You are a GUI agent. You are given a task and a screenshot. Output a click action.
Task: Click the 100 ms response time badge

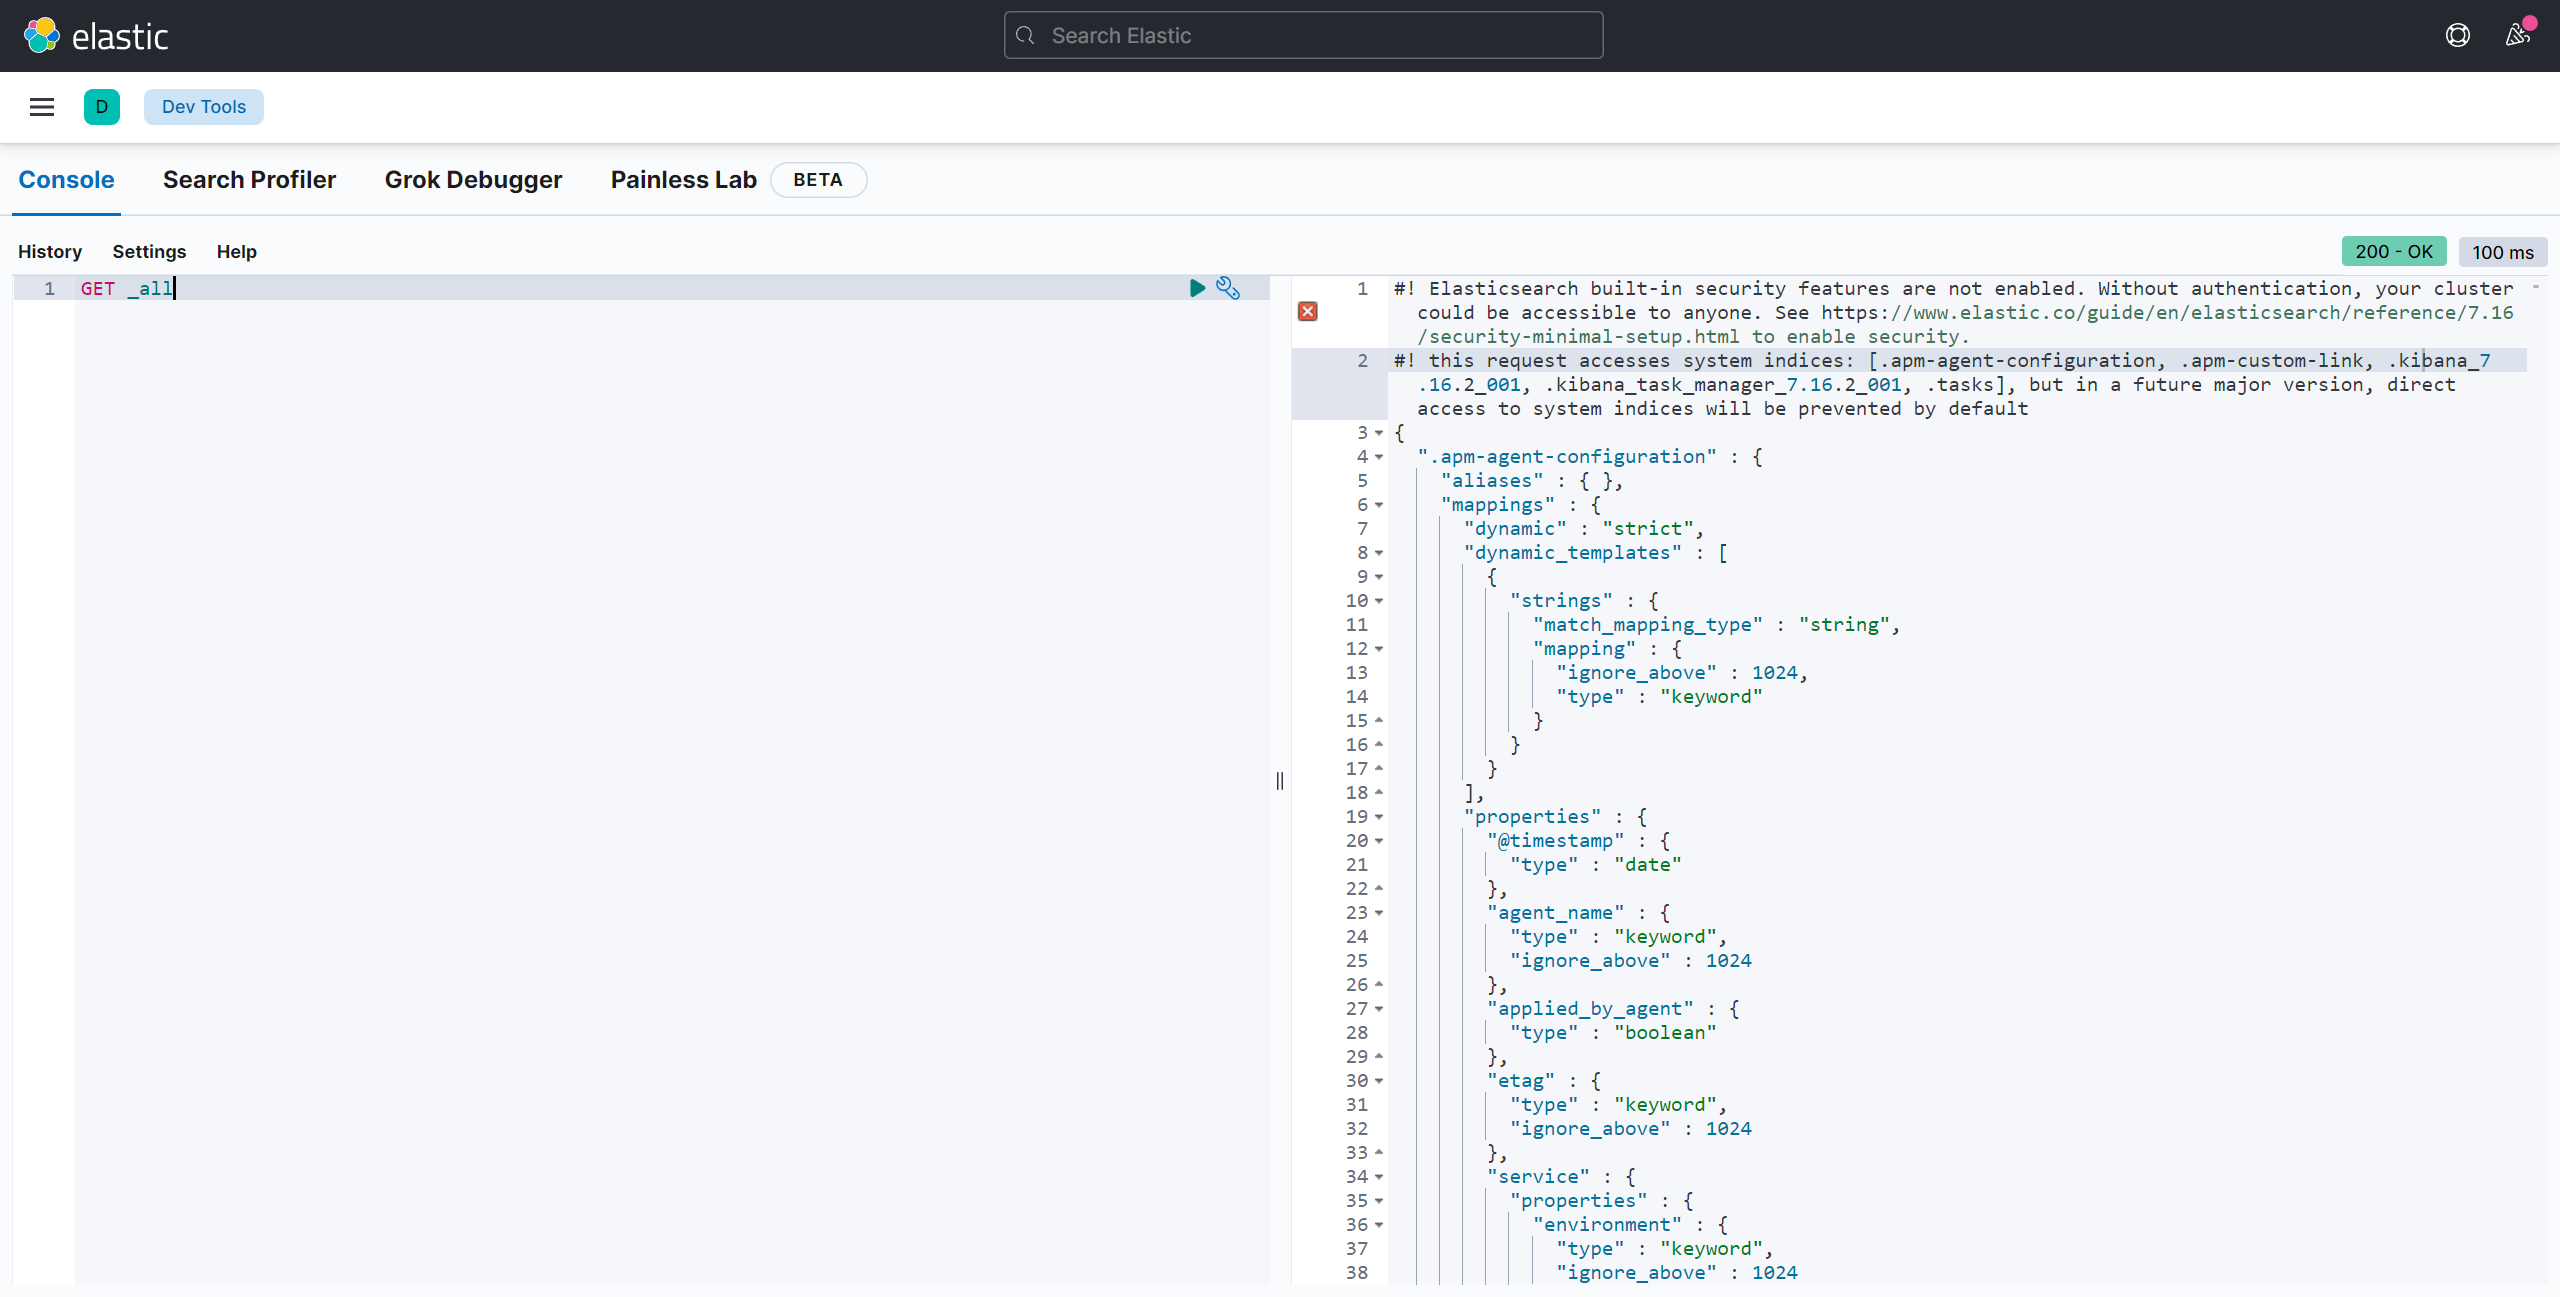click(x=2503, y=252)
